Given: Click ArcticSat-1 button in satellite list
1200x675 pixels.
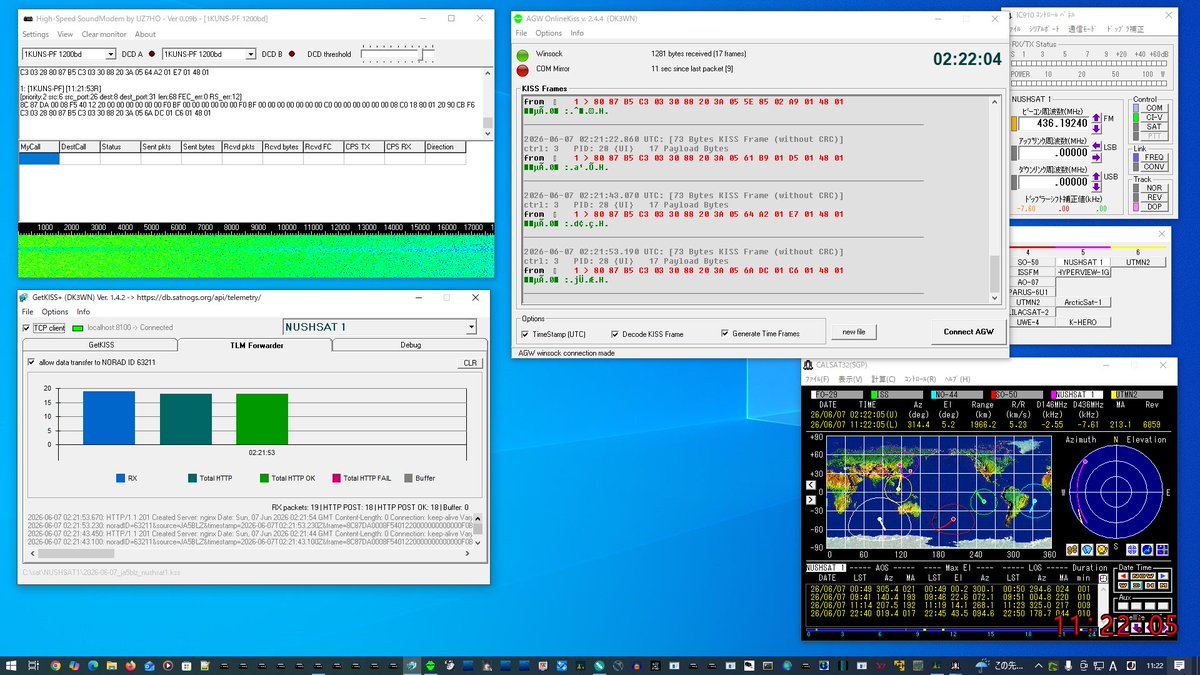Looking at the screenshot, I should click(1084, 302).
